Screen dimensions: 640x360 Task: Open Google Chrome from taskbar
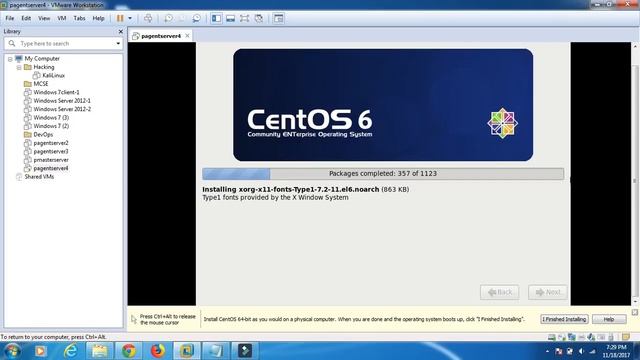(x=129, y=351)
